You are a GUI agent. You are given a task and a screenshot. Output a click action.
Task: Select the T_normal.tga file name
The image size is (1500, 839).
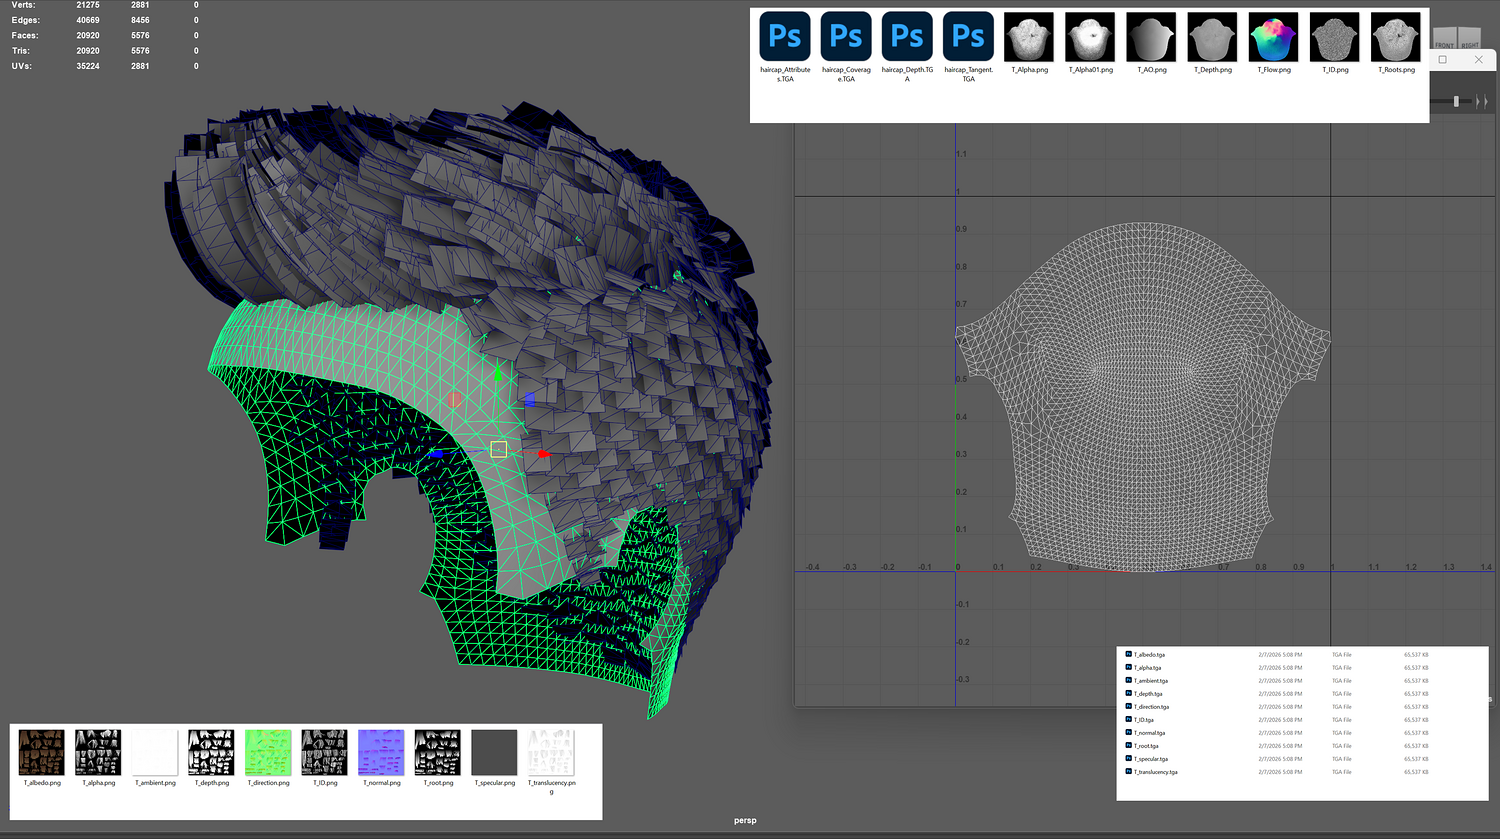1150,733
